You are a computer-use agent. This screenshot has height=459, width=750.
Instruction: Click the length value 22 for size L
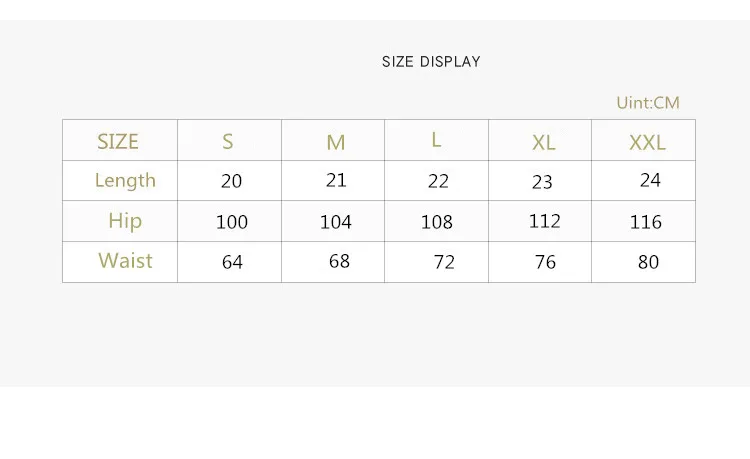tap(438, 182)
